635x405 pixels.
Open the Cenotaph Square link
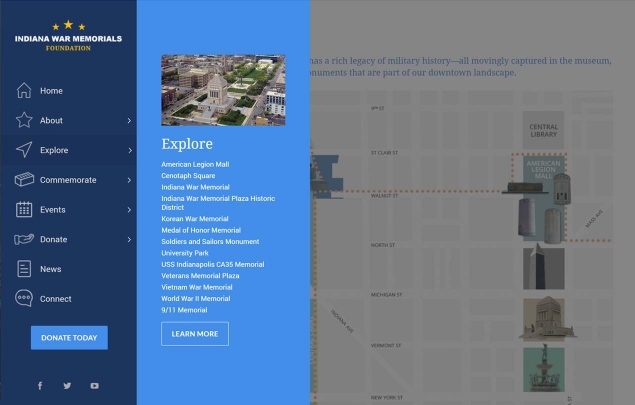[x=188, y=175]
